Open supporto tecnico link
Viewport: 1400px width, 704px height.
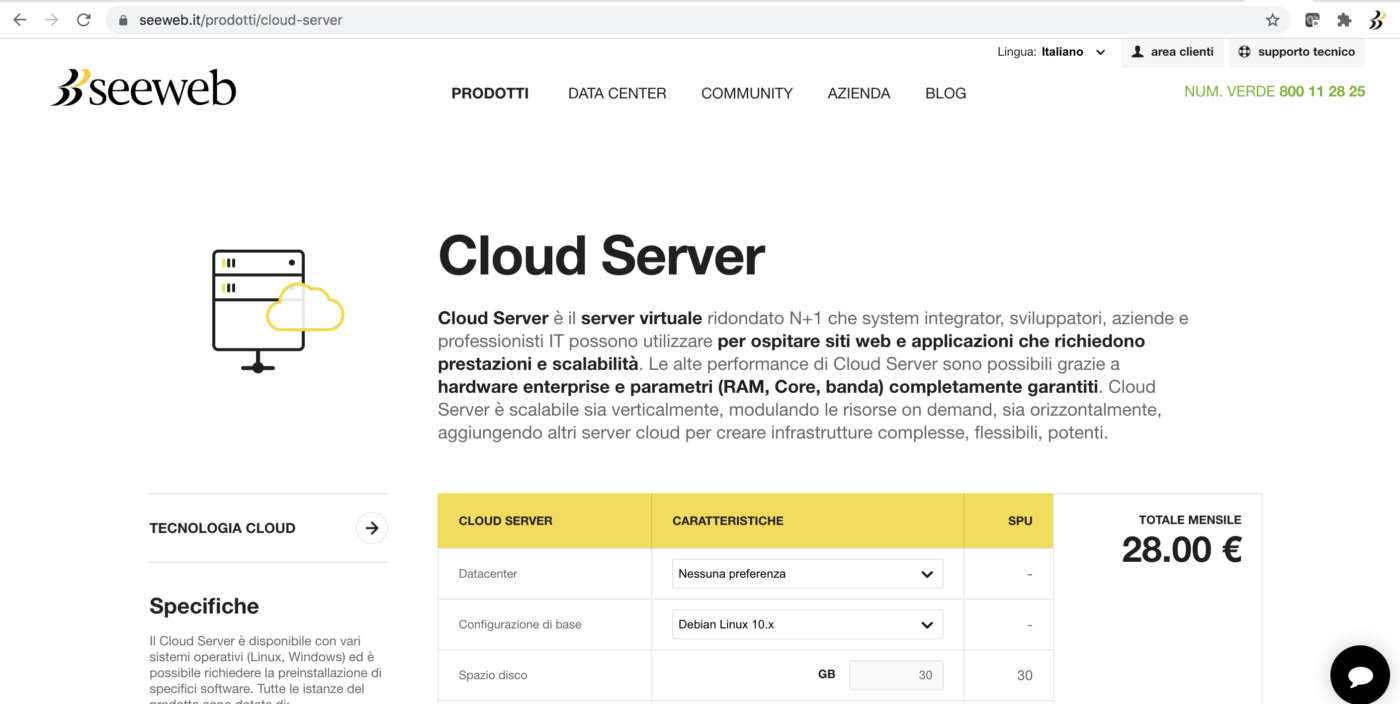coord(1296,52)
